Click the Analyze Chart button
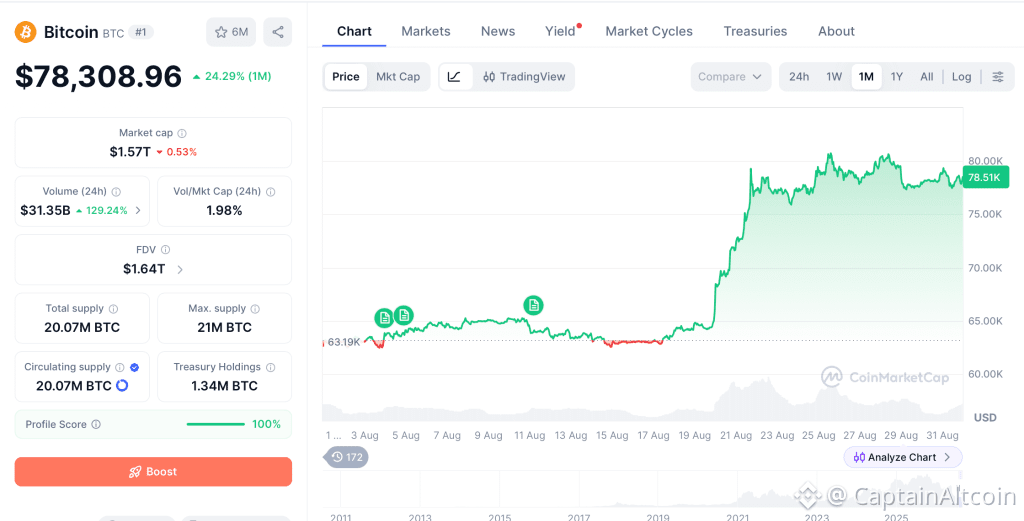The width and height of the screenshot is (1024, 521). pyautogui.click(x=903, y=457)
